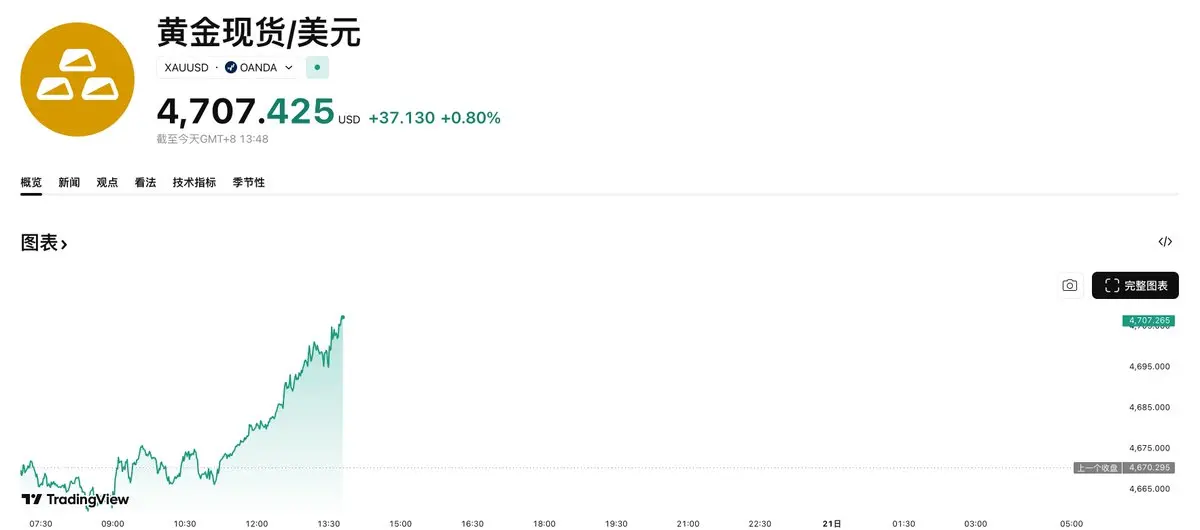1200x530 pixels.
Task: Click the OANDA broker logo icon
Action: 230,68
